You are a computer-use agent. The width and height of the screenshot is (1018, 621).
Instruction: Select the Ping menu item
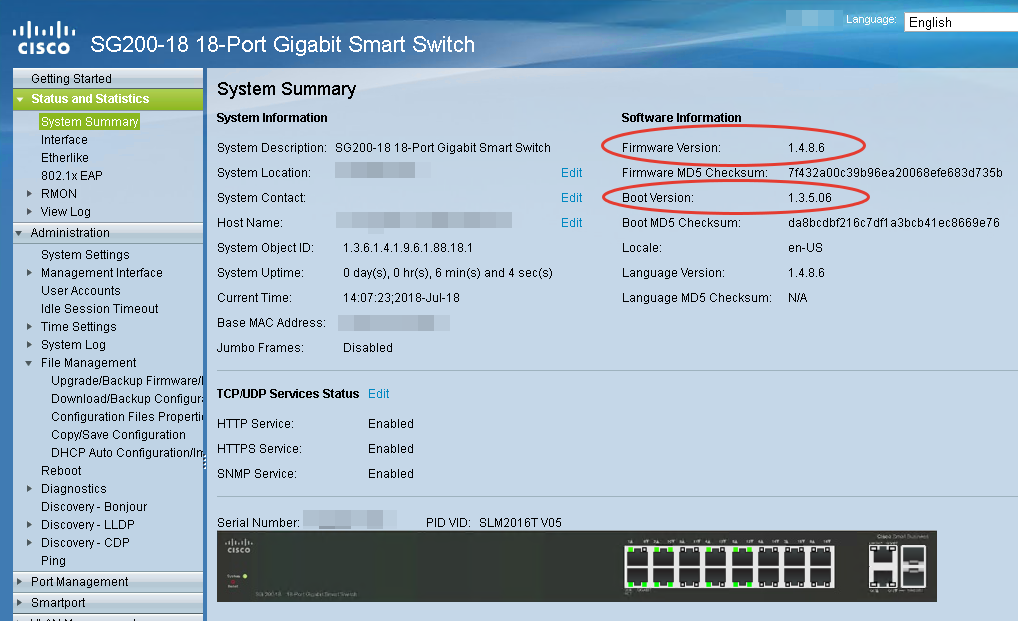53,561
